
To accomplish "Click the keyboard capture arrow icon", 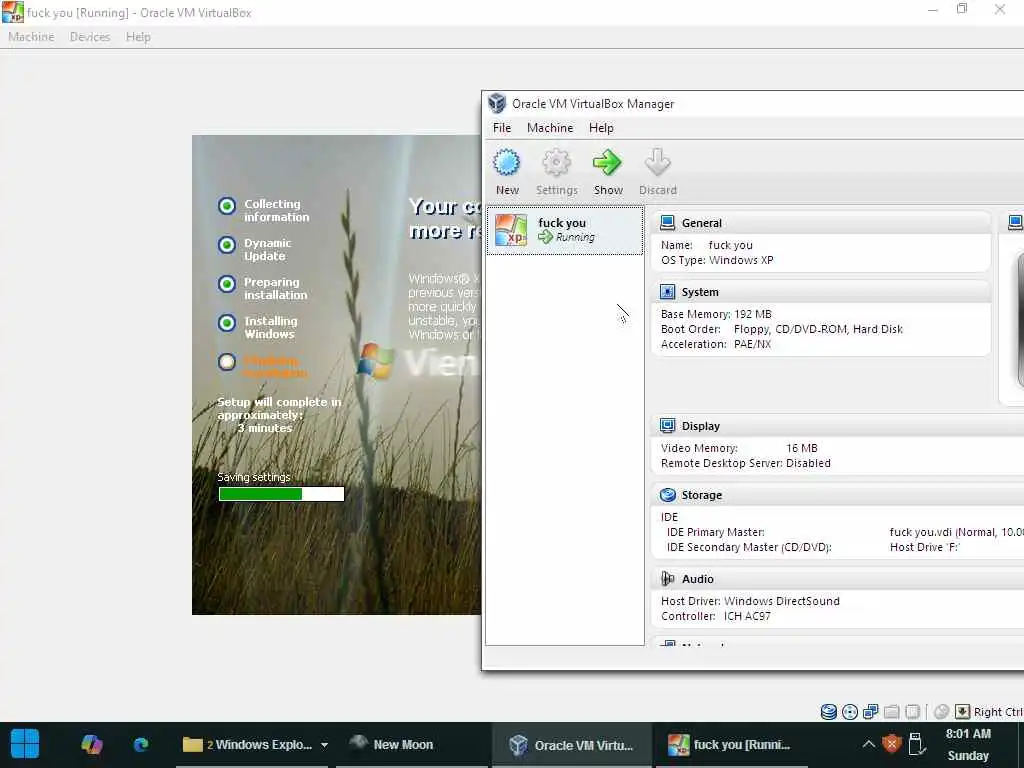I will coord(963,712).
